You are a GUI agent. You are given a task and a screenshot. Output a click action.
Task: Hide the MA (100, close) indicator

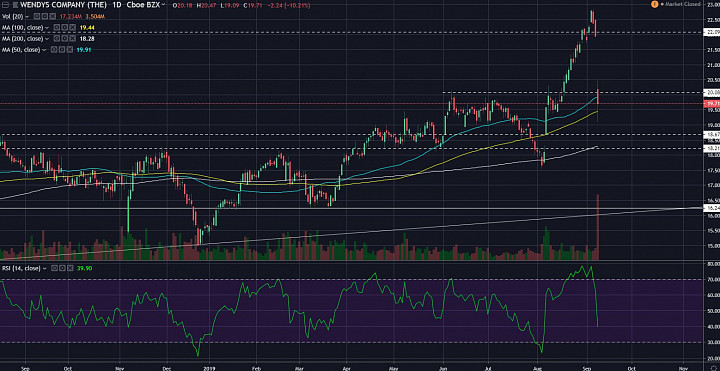57,28
